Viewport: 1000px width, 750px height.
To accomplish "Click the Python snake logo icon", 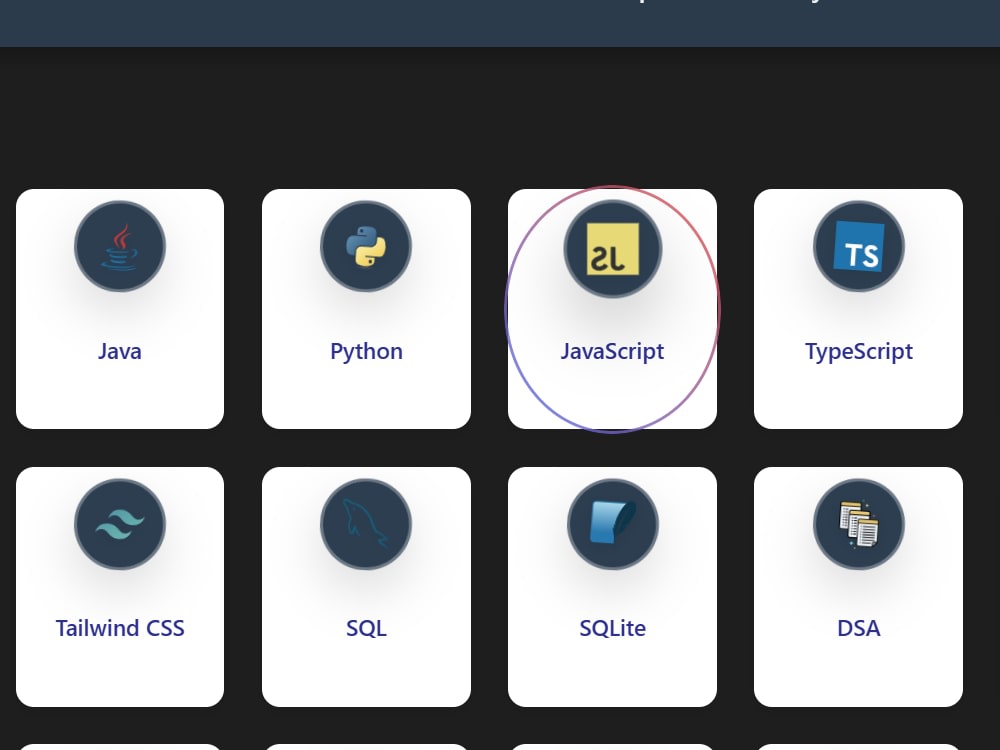I will coord(366,247).
